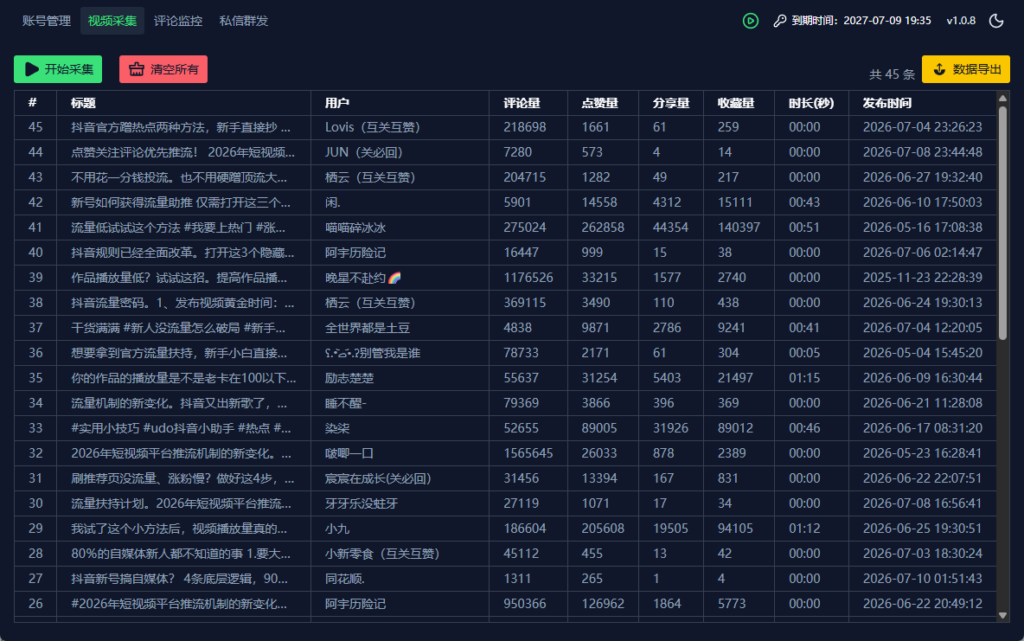The height and width of the screenshot is (641, 1024).
Task: Click the key icon beside the expiry time
Action: click(779, 21)
